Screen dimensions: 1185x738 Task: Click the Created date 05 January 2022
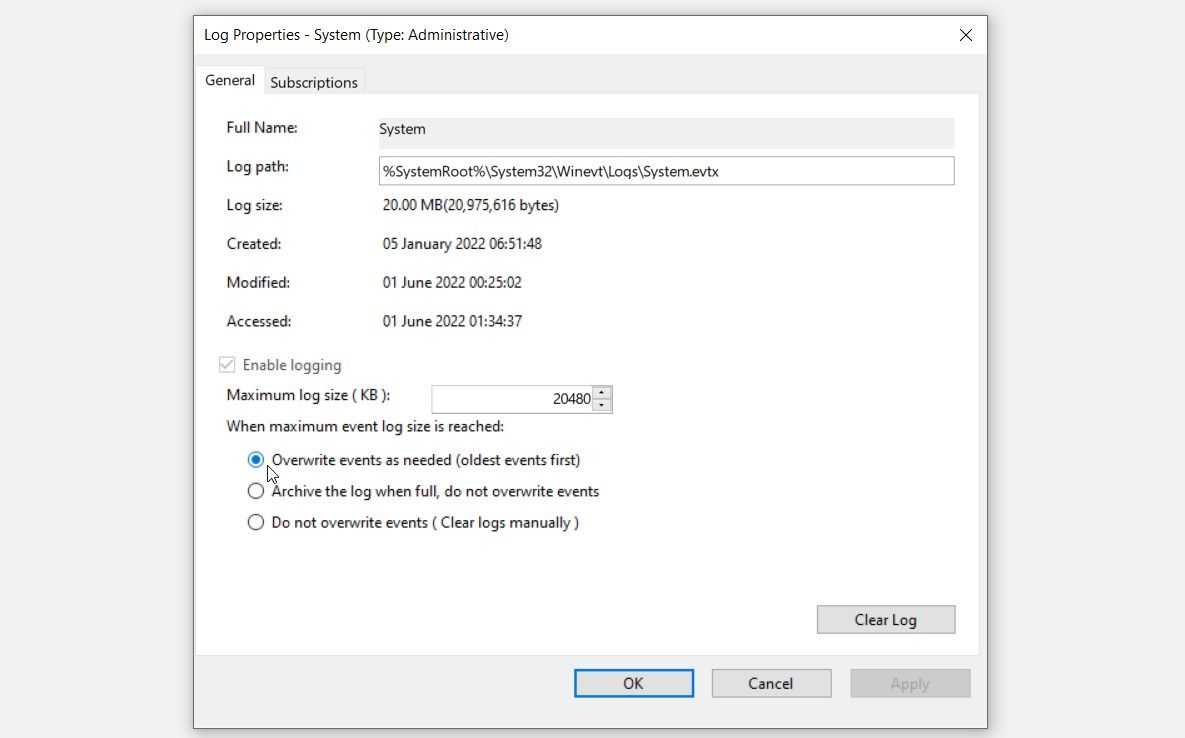click(x=462, y=244)
